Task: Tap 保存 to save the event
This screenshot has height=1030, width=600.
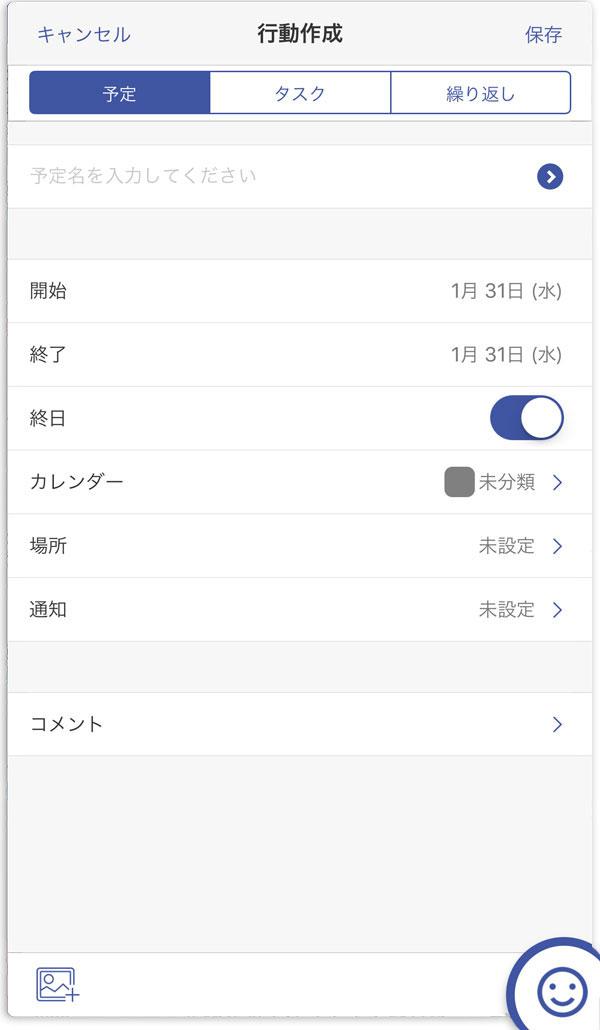Action: coord(543,34)
